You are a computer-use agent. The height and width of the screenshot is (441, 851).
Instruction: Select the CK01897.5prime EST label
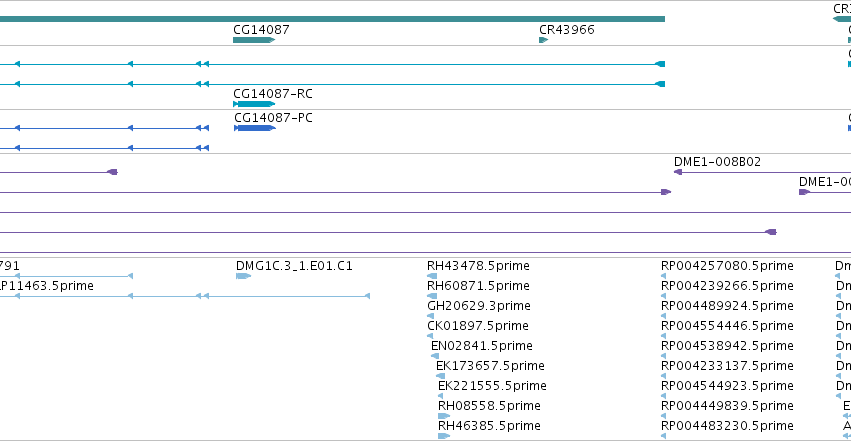[478, 326]
